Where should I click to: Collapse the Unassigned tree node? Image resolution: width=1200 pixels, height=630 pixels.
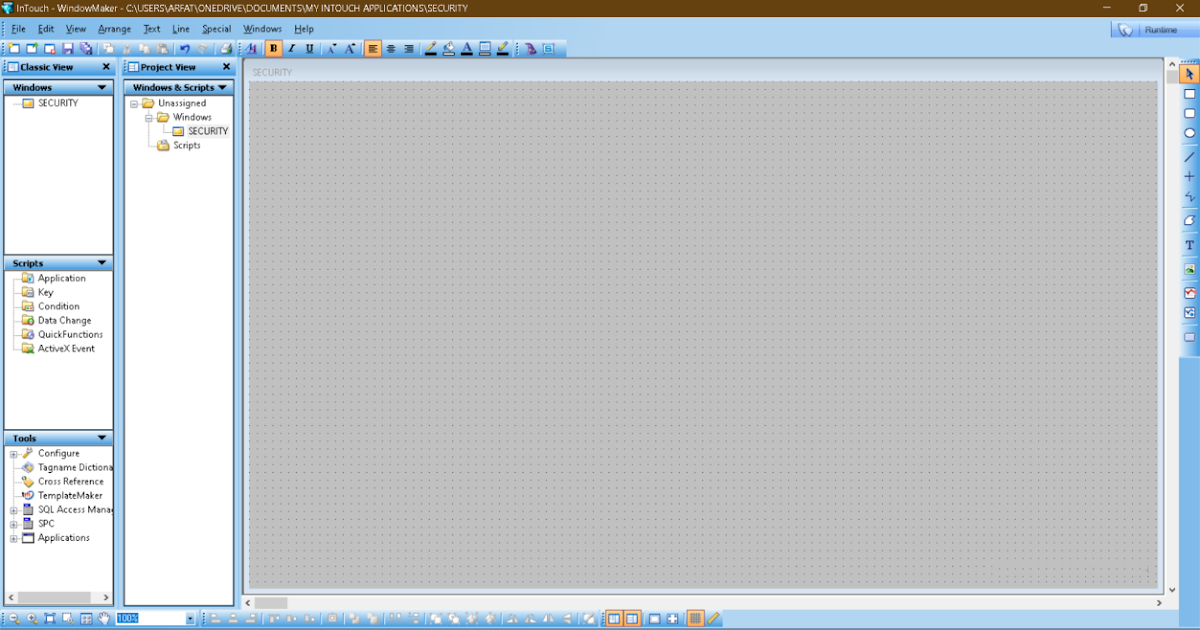136,102
